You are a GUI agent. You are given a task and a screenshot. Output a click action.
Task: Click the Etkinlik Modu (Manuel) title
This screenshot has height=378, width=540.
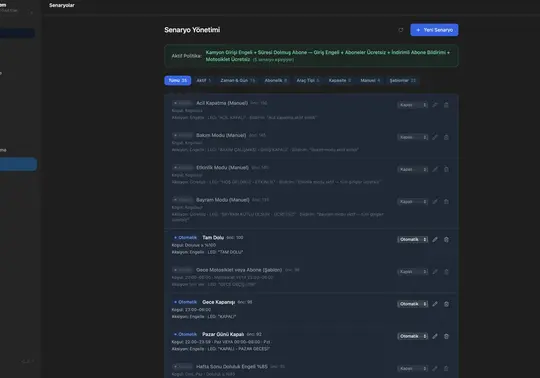pos(222,168)
